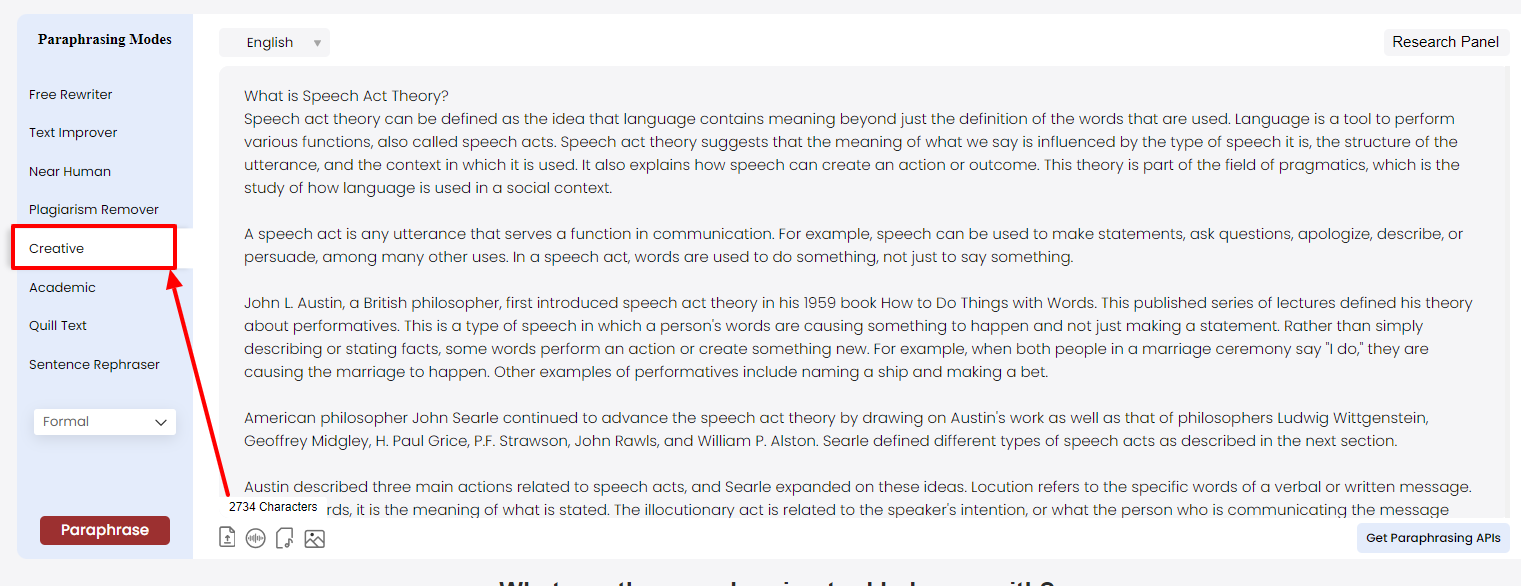Pick the Academic mode
Image resolution: width=1521 pixels, height=586 pixels.
[62, 288]
